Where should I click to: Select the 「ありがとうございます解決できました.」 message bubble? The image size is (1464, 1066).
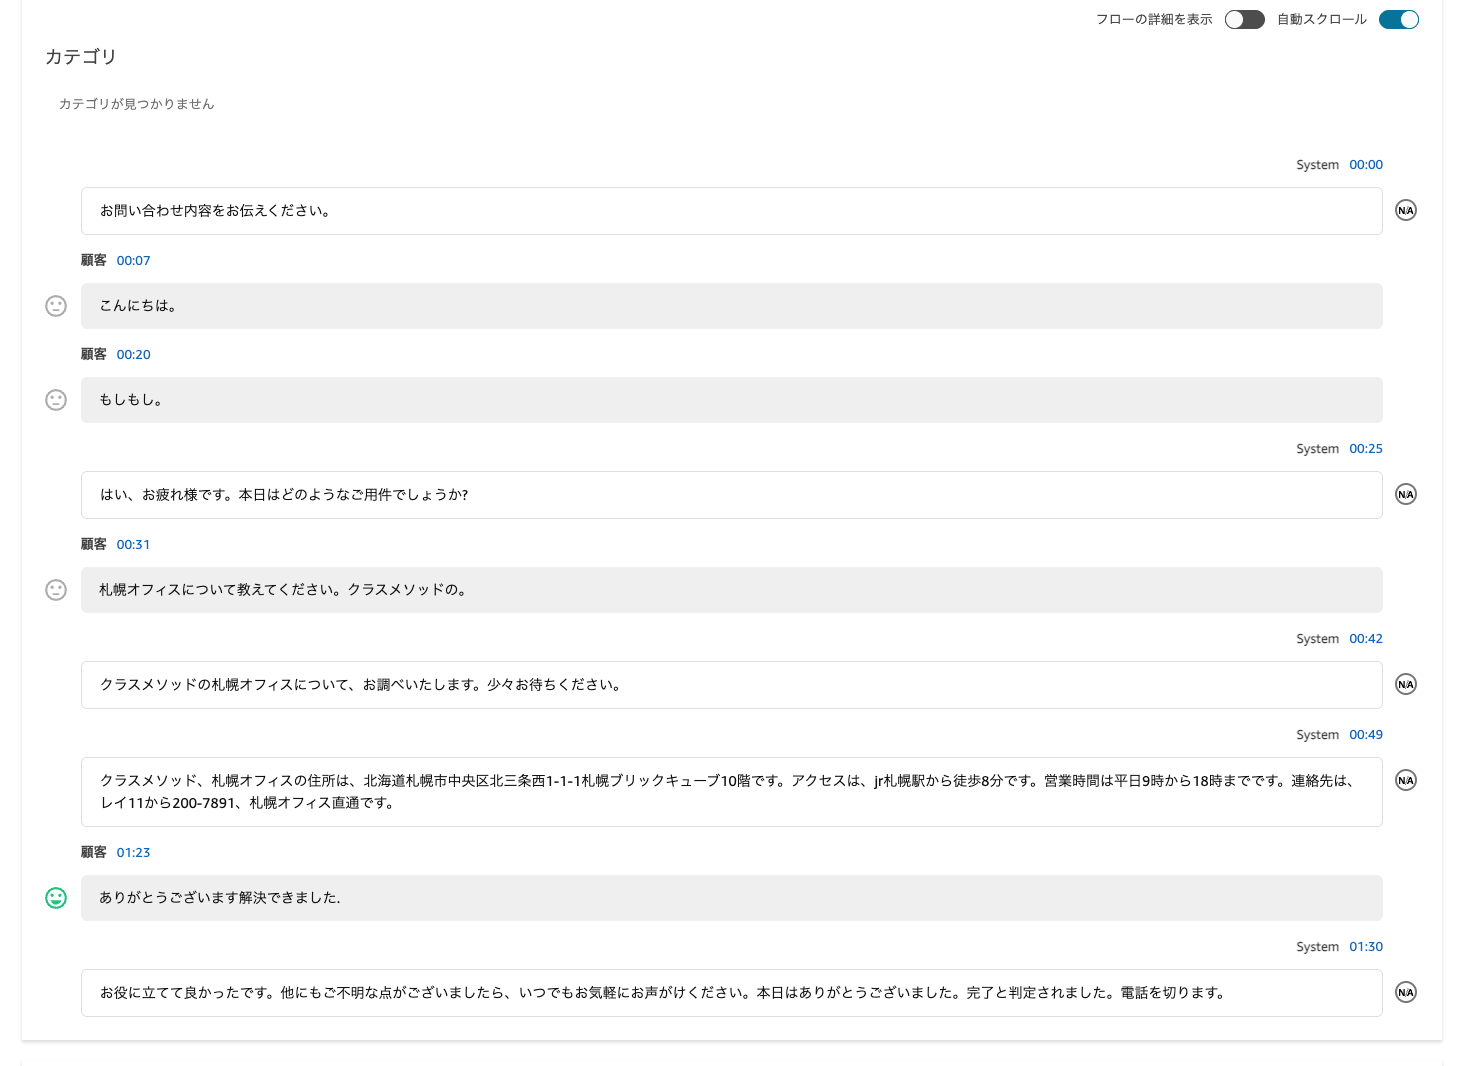coord(731,898)
